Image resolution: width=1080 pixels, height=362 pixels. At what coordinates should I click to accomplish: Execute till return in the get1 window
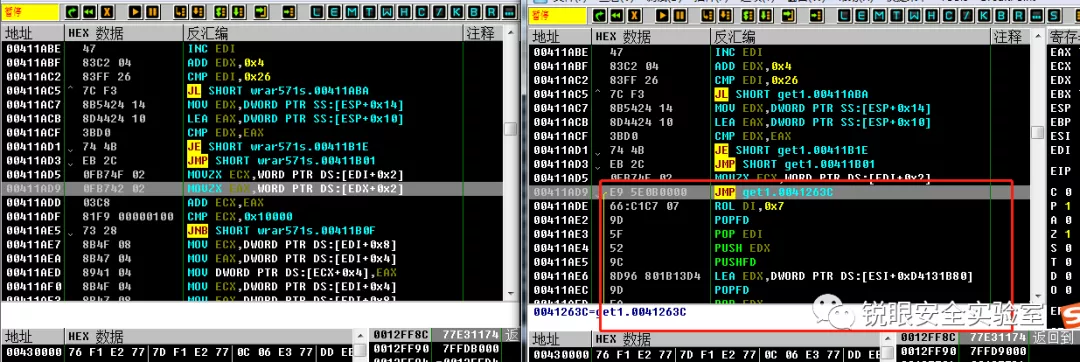click(788, 15)
